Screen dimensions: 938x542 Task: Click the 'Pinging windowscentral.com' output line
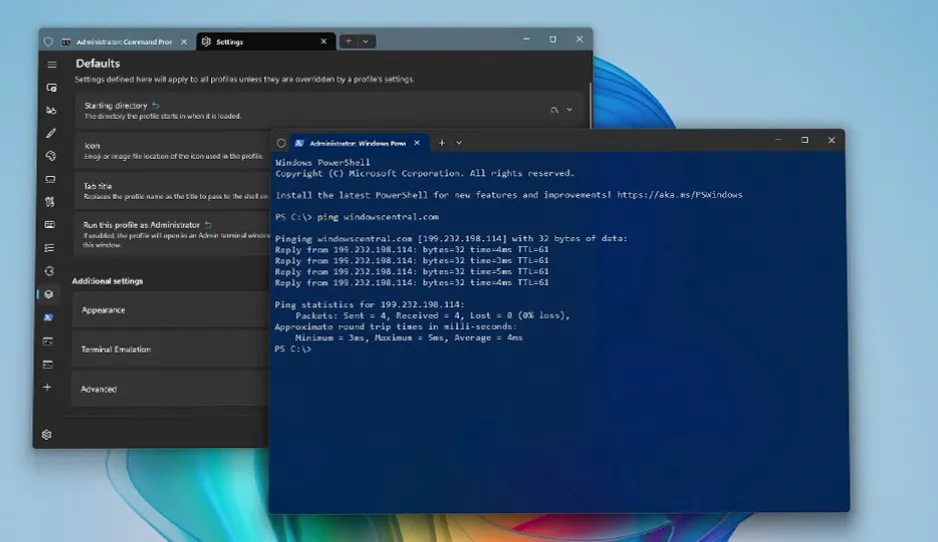click(451, 238)
